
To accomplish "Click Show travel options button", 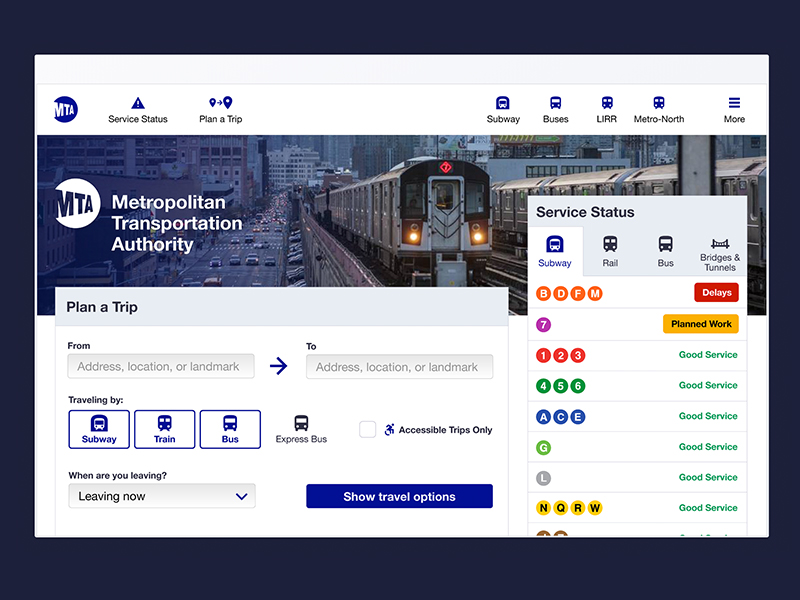I will [x=399, y=496].
